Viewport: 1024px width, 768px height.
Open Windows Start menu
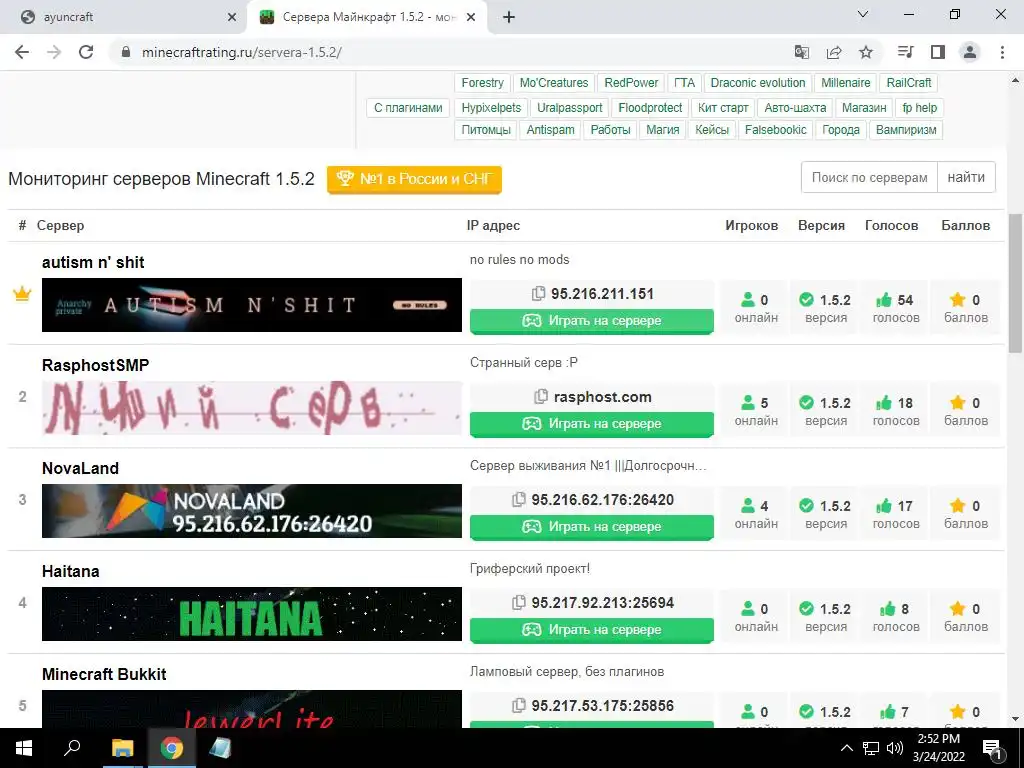(x=24, y=748)
